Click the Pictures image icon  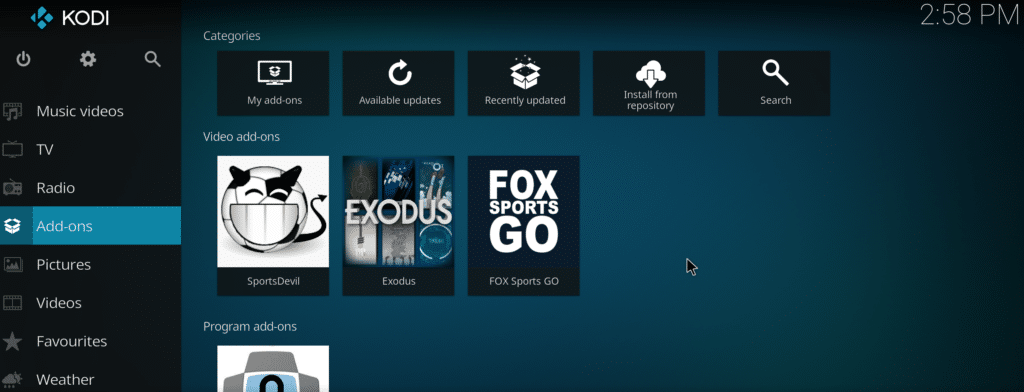[12, 265]
